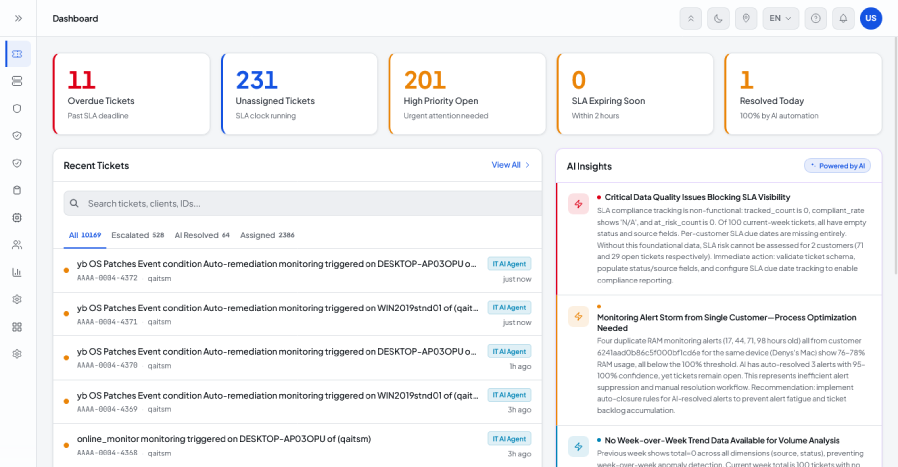Viewport: 898px width, 467px height.
Task: Toggle dark mode with the moon icon
Action: [718, 18]
